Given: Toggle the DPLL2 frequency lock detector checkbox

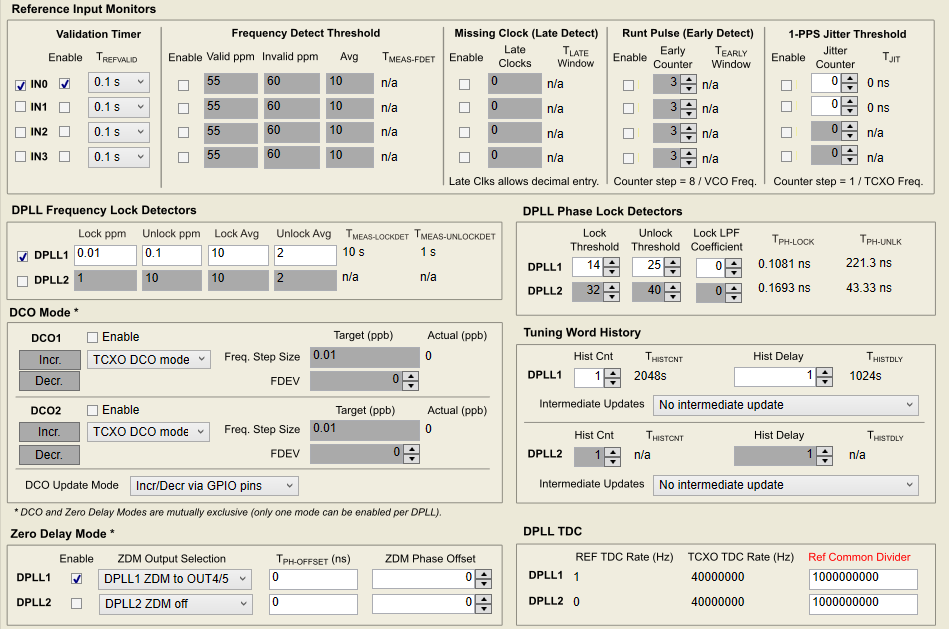Looking at the screenshot, I should [x=22, y=281].
